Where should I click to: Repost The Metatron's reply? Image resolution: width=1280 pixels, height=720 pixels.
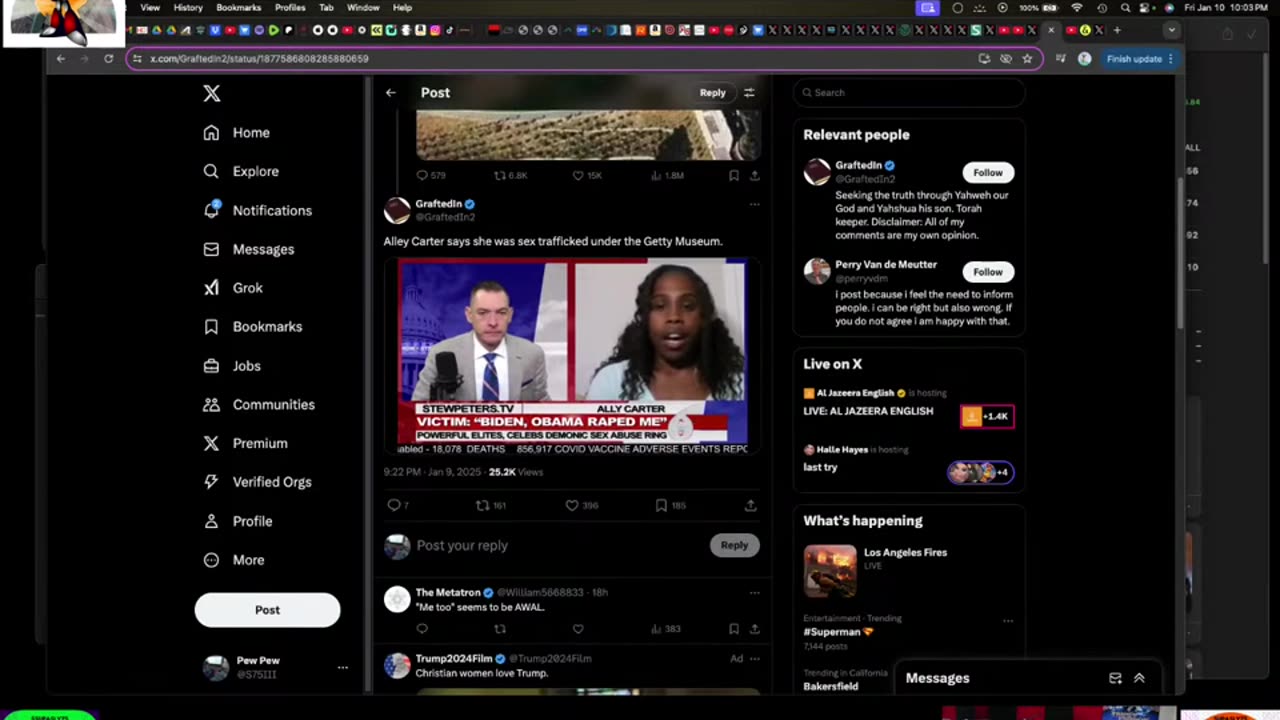[x=500, y=629]
